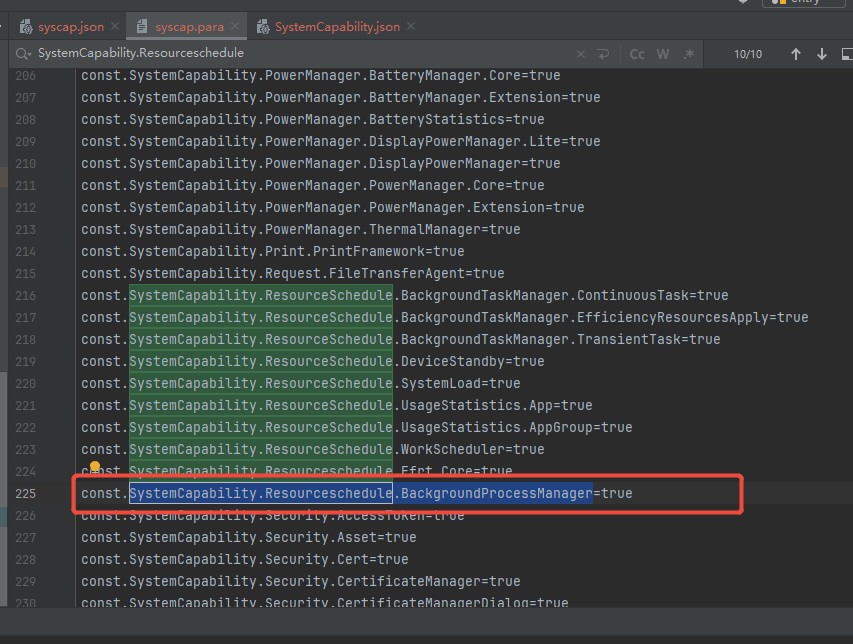This screenshot has width=853, height=644.
Task: Click the Request.FileTransferAgent=true line
Action: click(x=293, y=273)
